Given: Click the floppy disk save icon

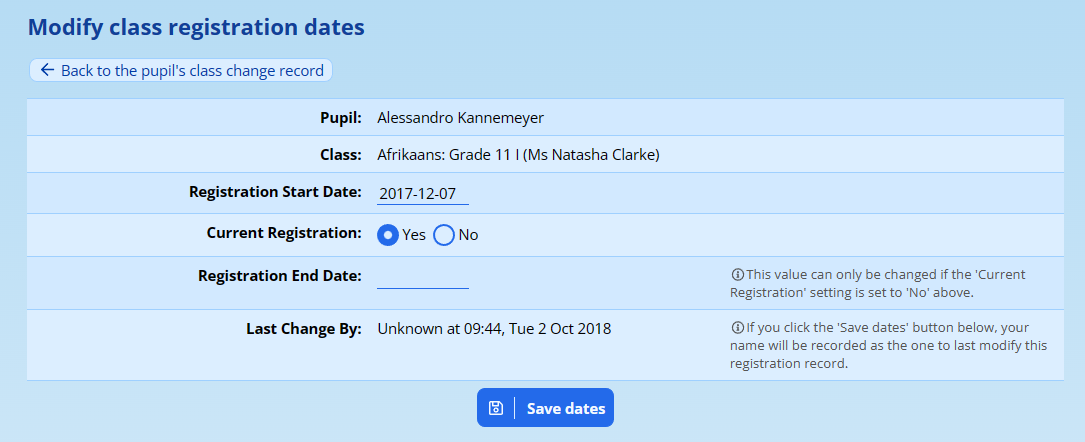Looking at the screenshot, I should [495, 408].
